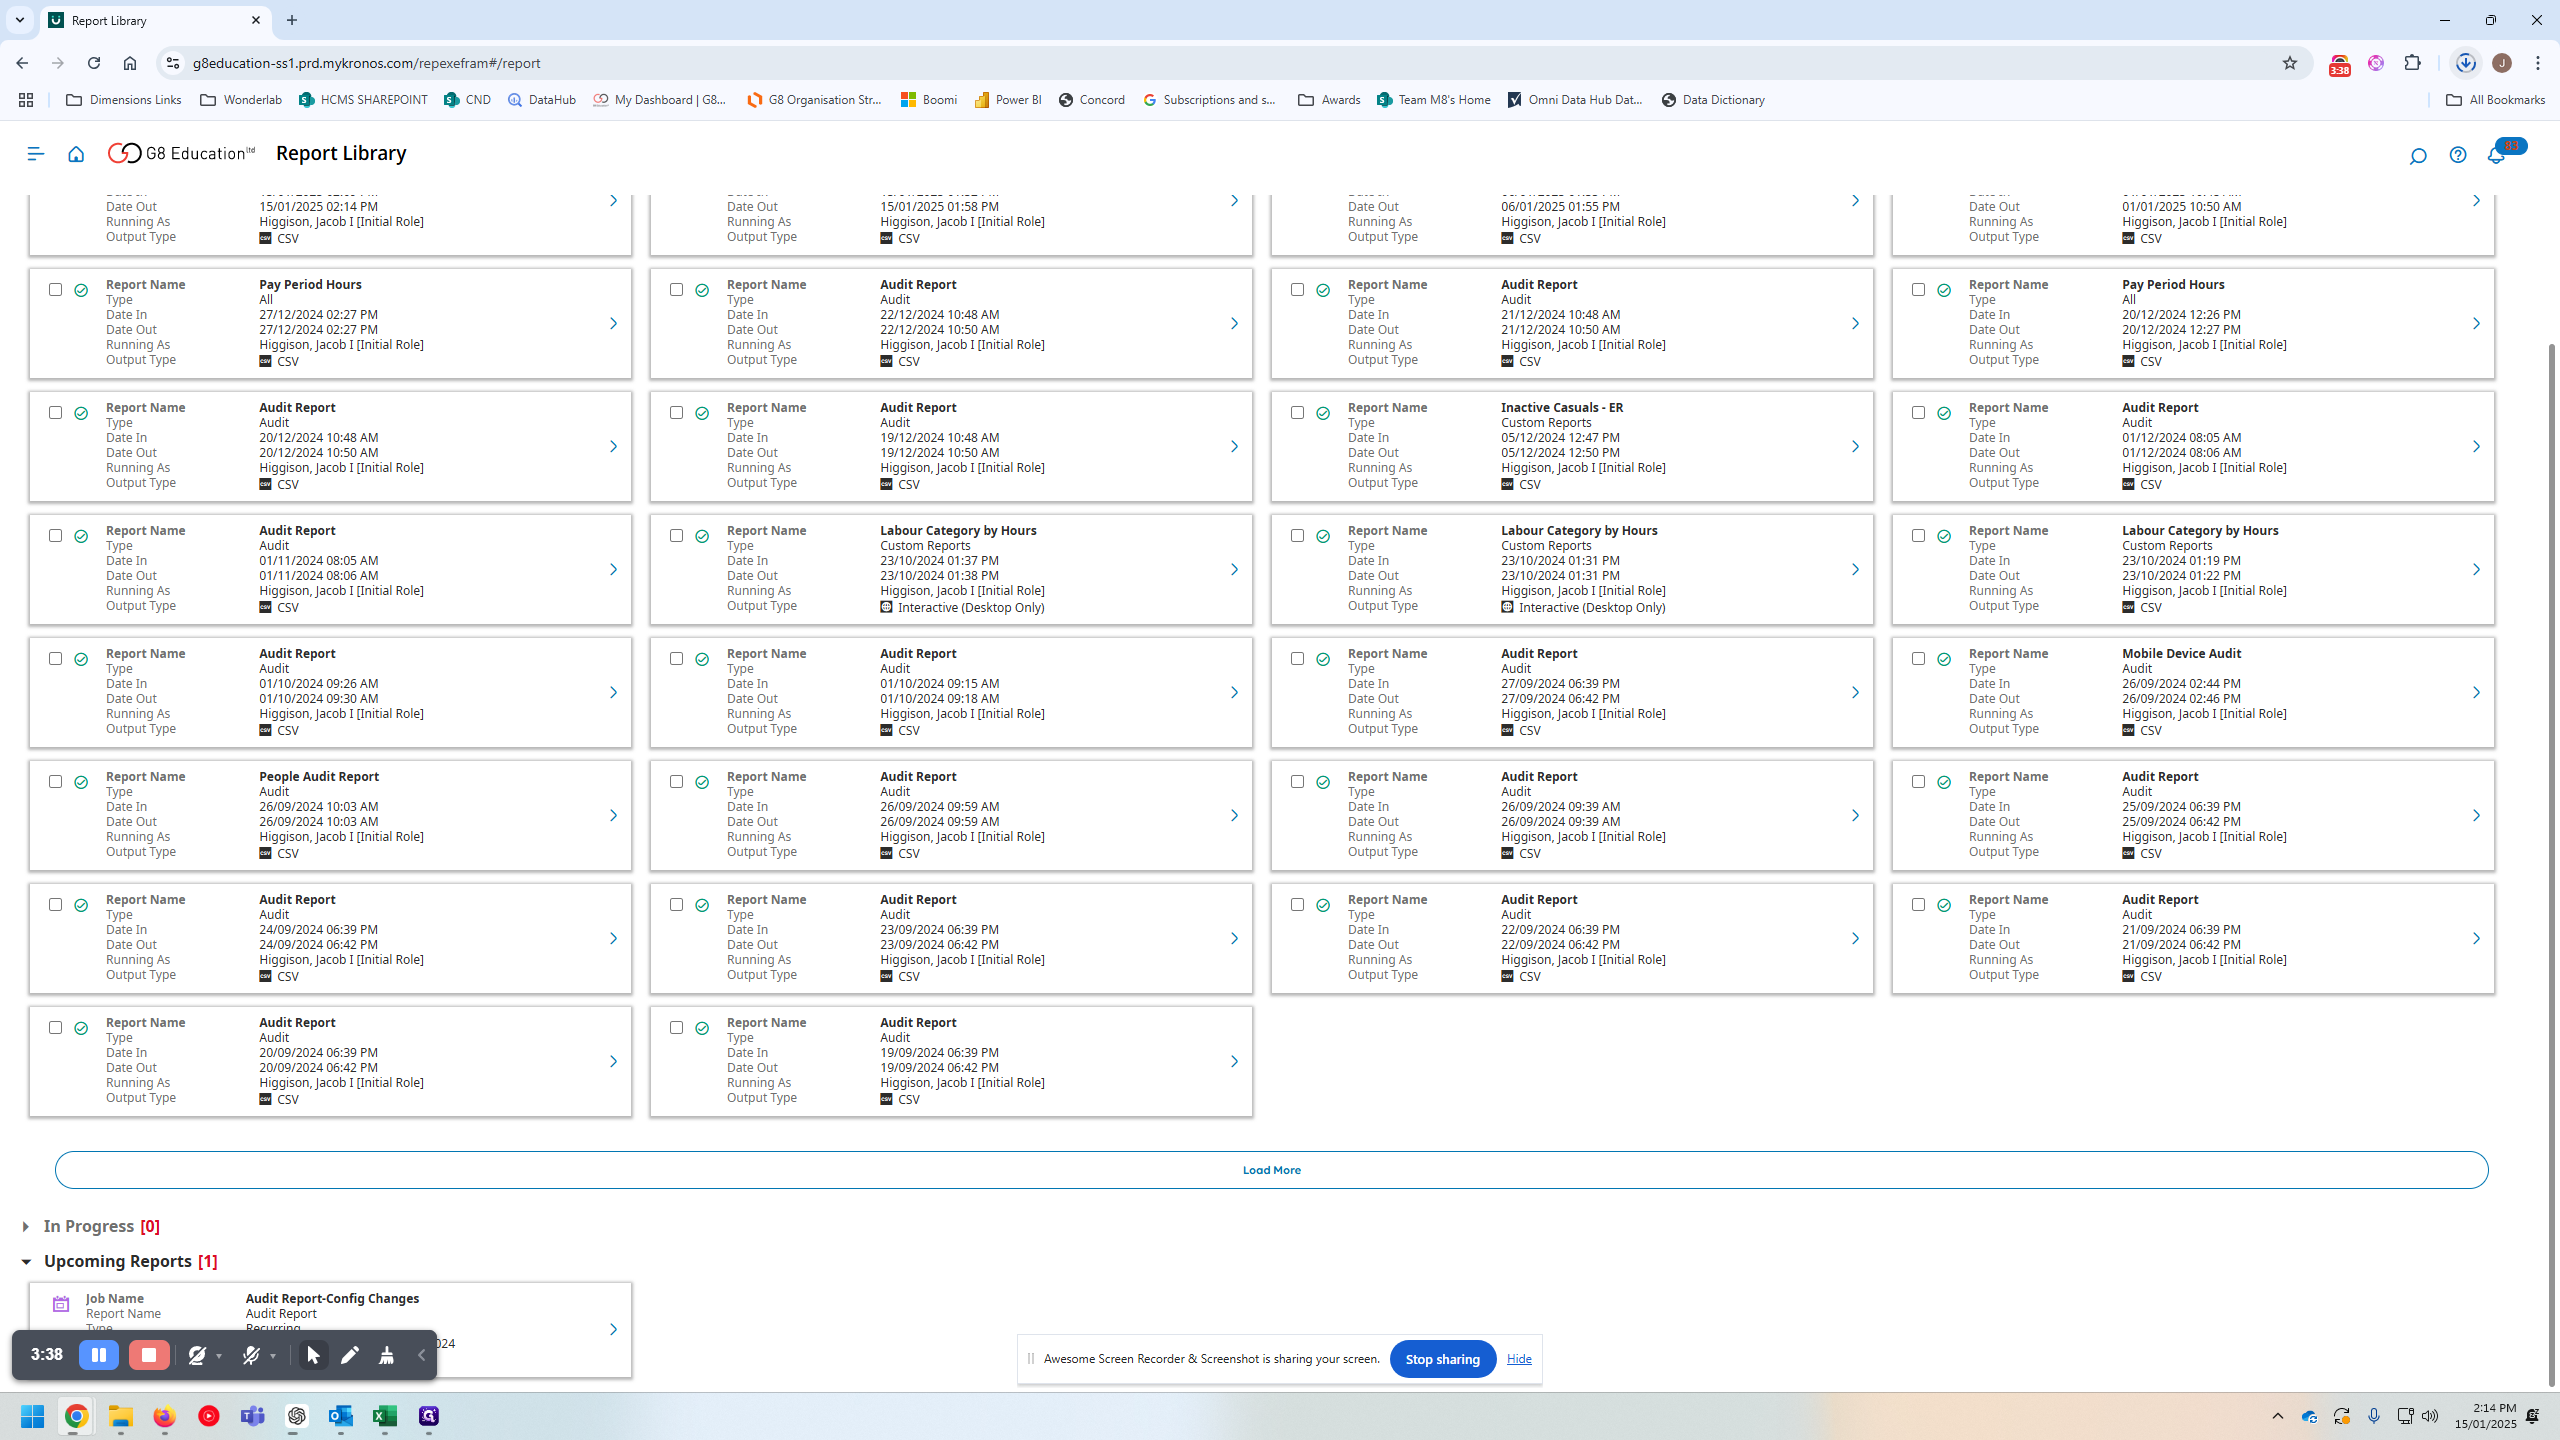Open notifications bell with 83 badge
Viewport: 2560px width, 1440px height.
tap(2498, 154)
